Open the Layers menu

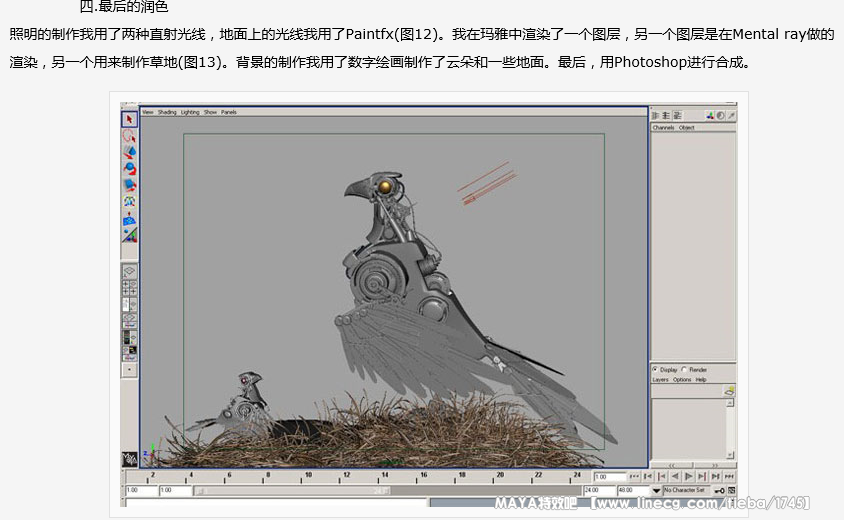pos(660,380)
